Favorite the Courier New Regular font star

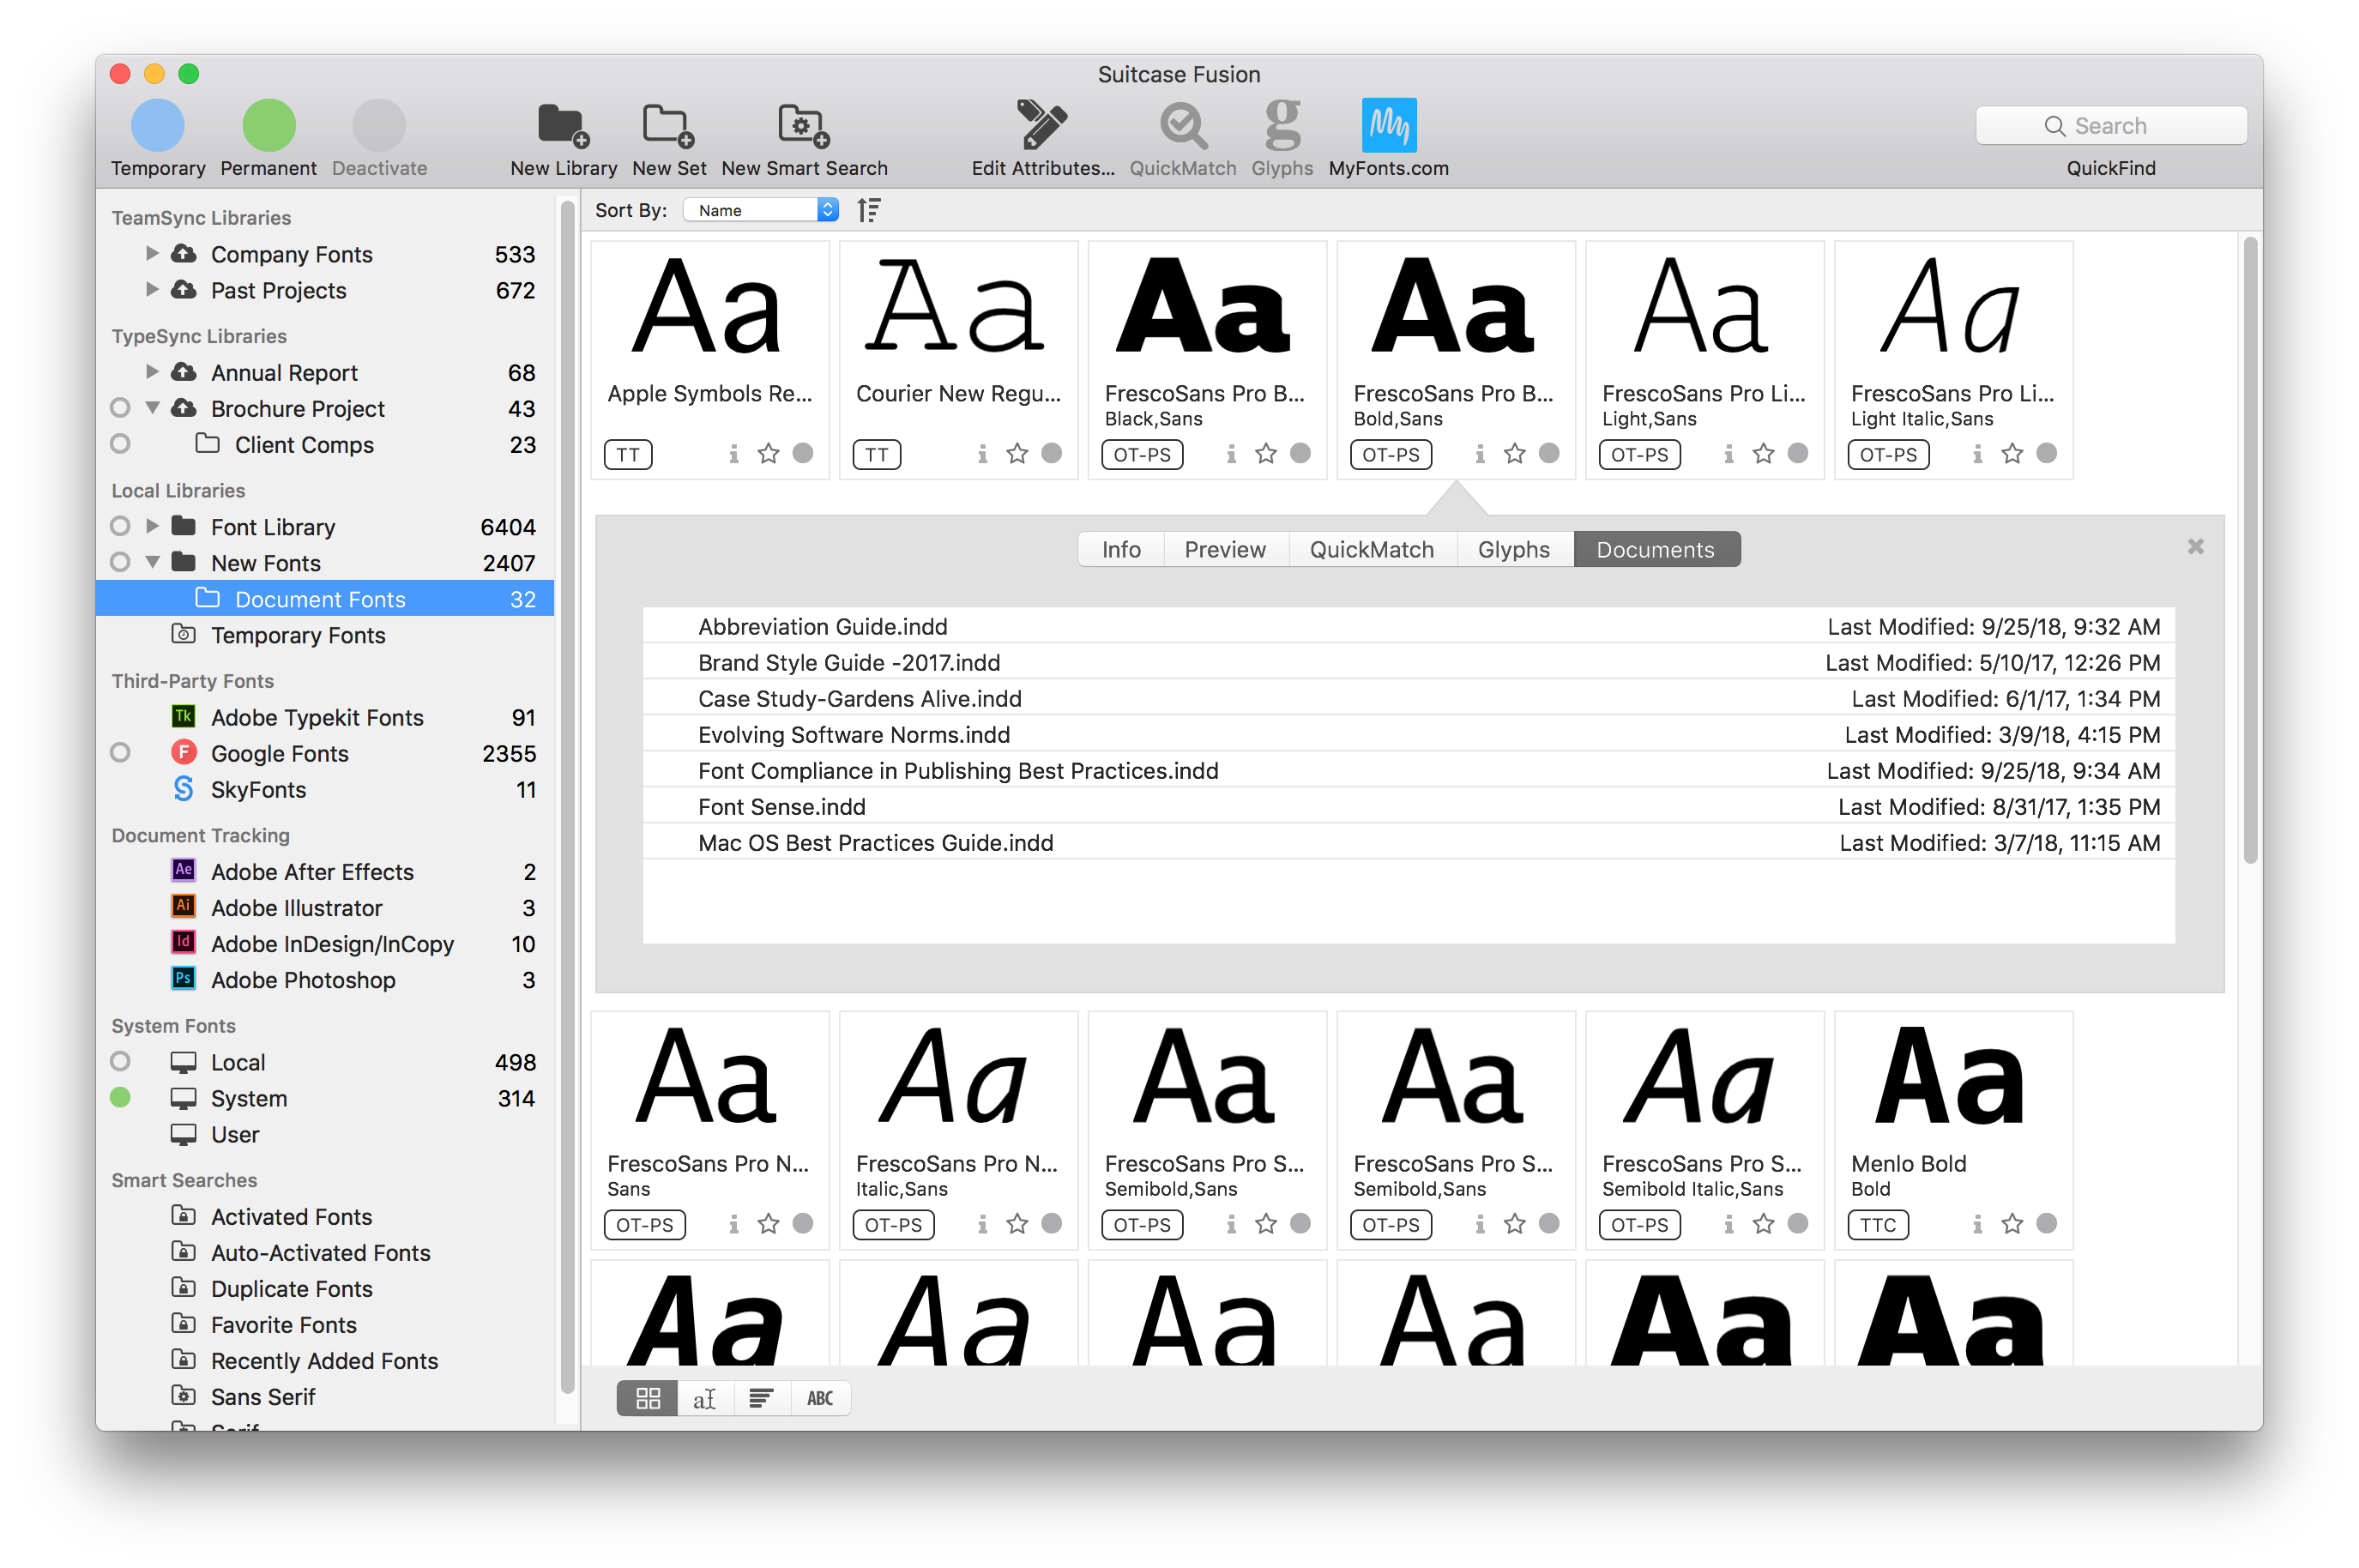pos(1017,454)
